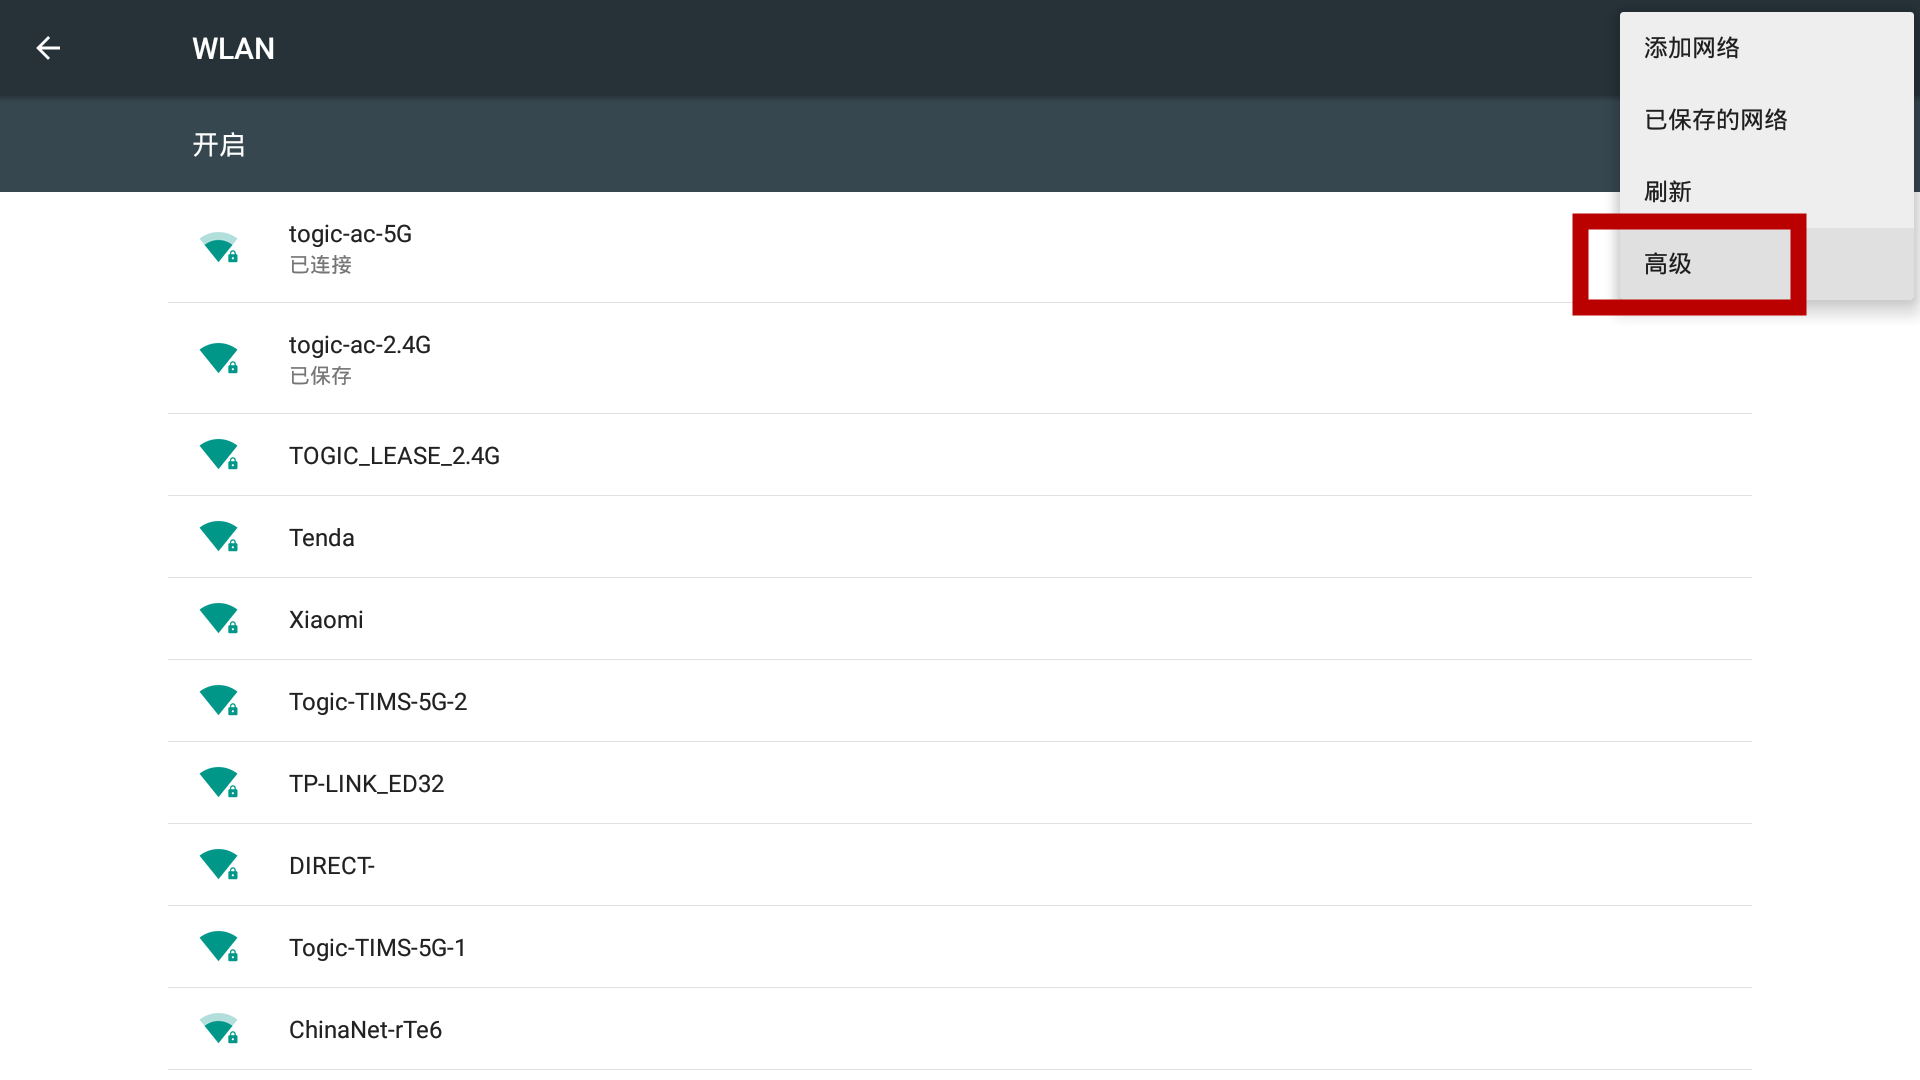Click the Tenda WiFi signal icon
This screenshot has width=1920, height=1080.
coord(219,537)
